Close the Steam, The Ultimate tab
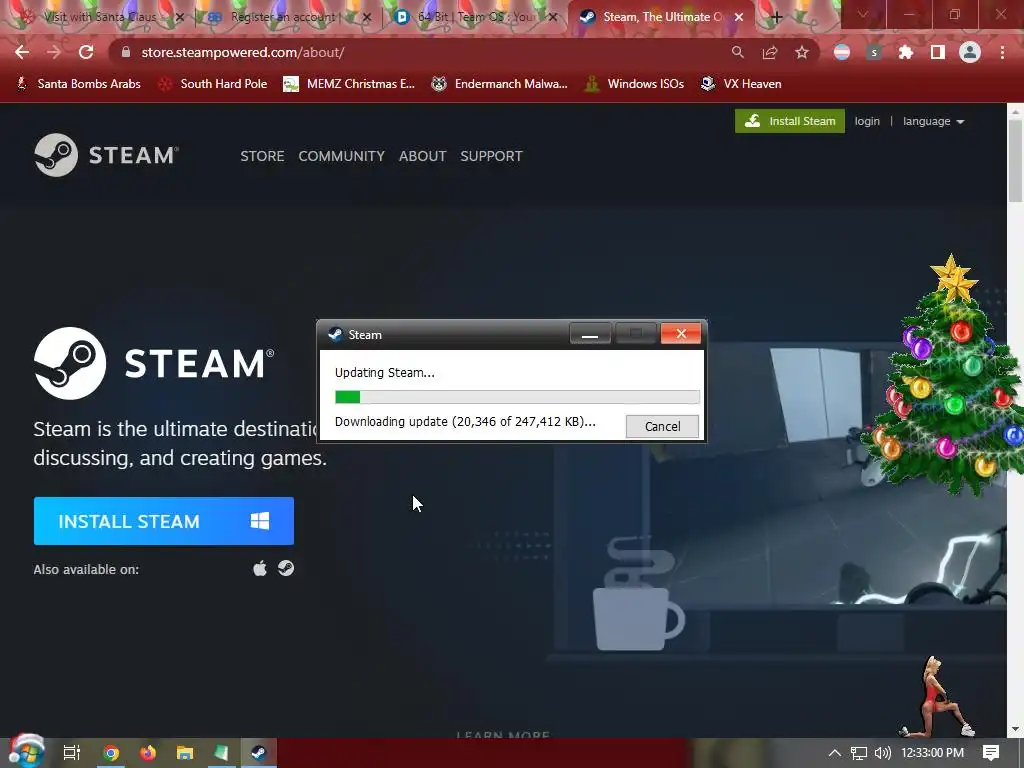 tap(739, 18)
